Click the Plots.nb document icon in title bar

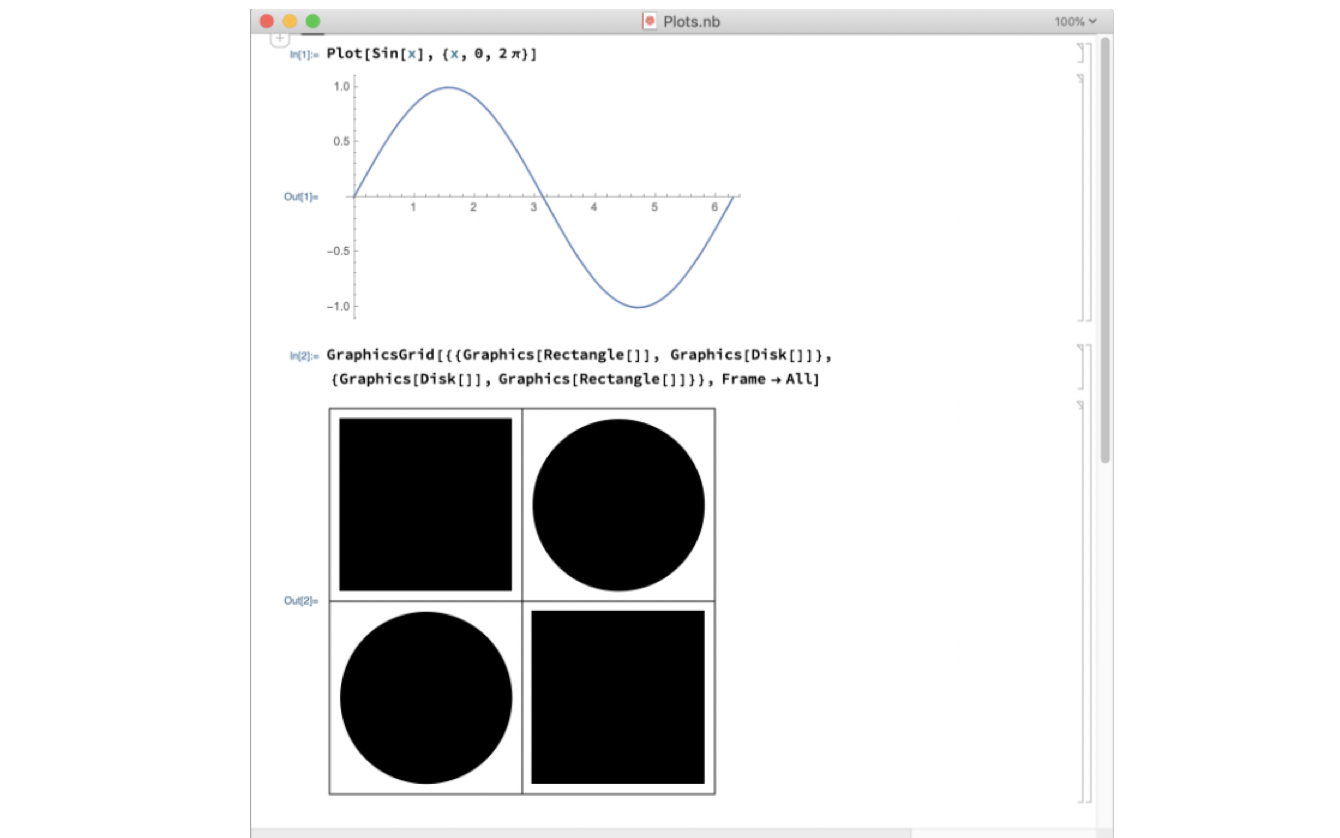point(650,21)
